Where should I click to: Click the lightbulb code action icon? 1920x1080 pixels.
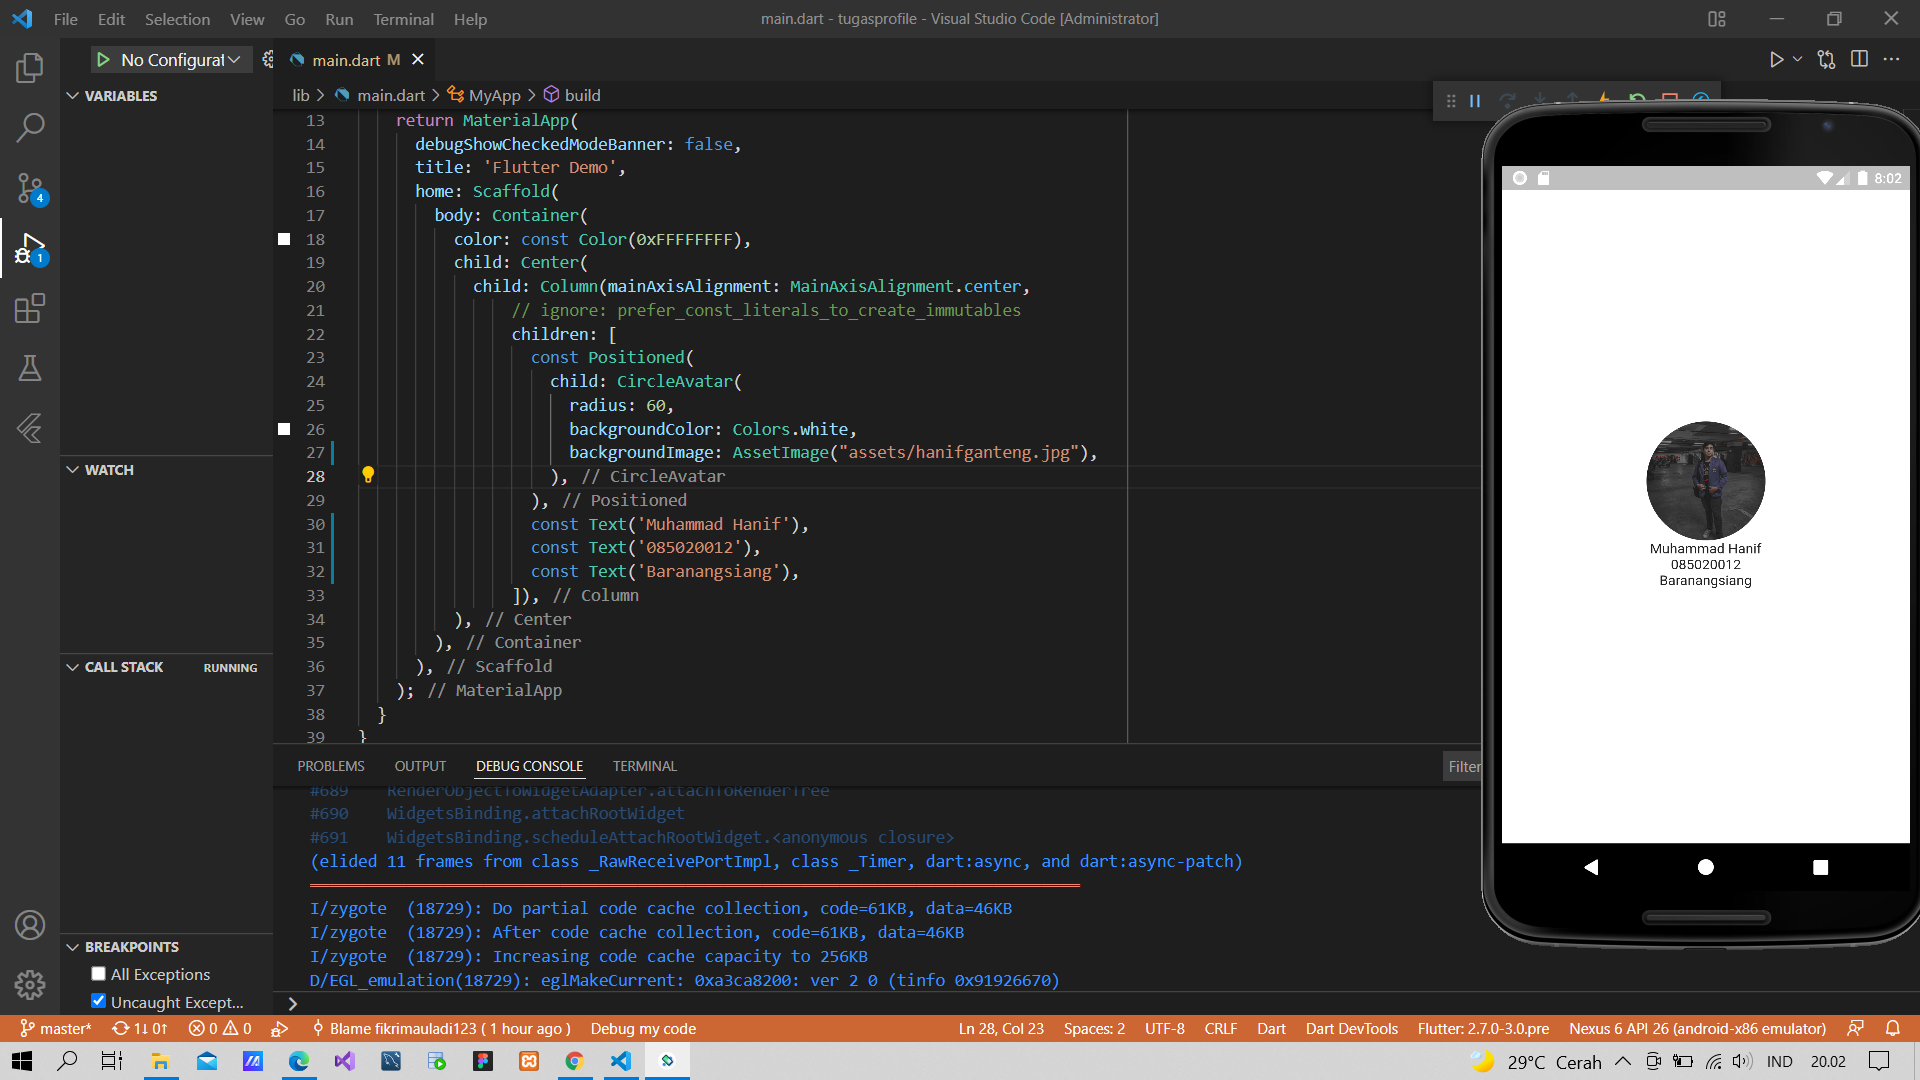368,475
